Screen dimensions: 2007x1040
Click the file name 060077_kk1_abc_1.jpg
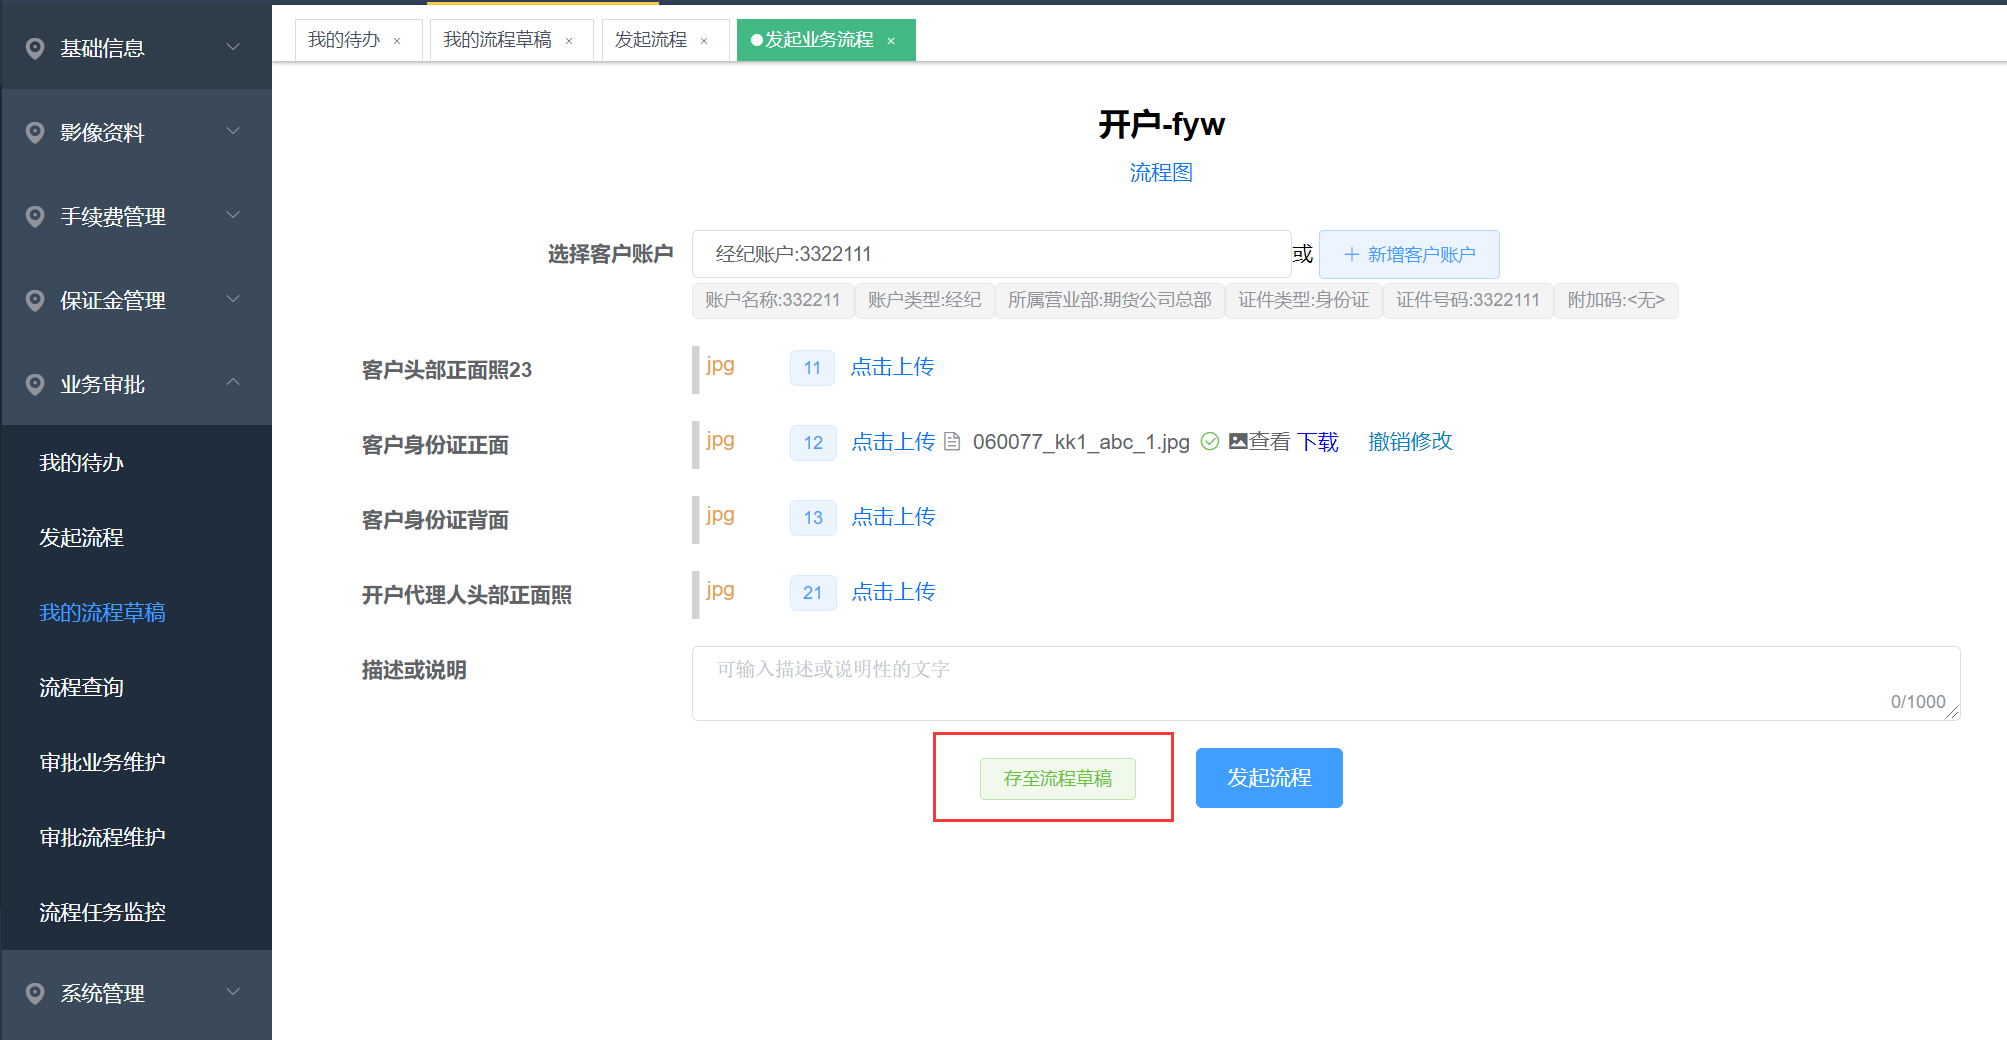click(x=1081, y=442)
